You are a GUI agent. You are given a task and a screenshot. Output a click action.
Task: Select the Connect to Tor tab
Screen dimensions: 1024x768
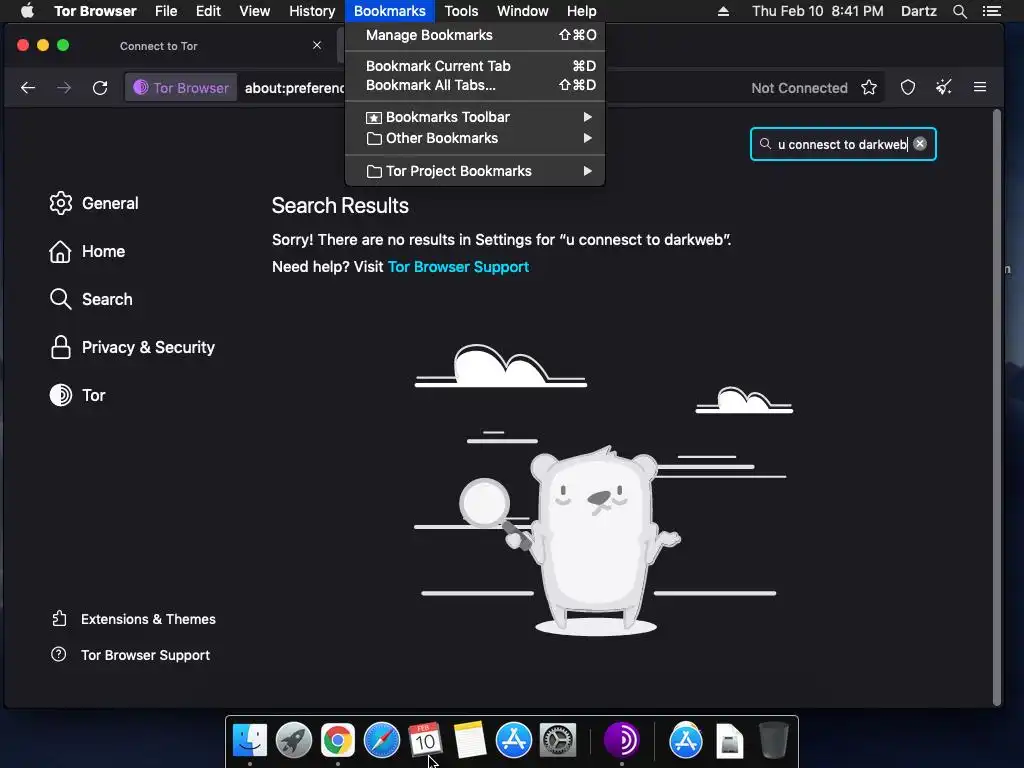(170, 46)
